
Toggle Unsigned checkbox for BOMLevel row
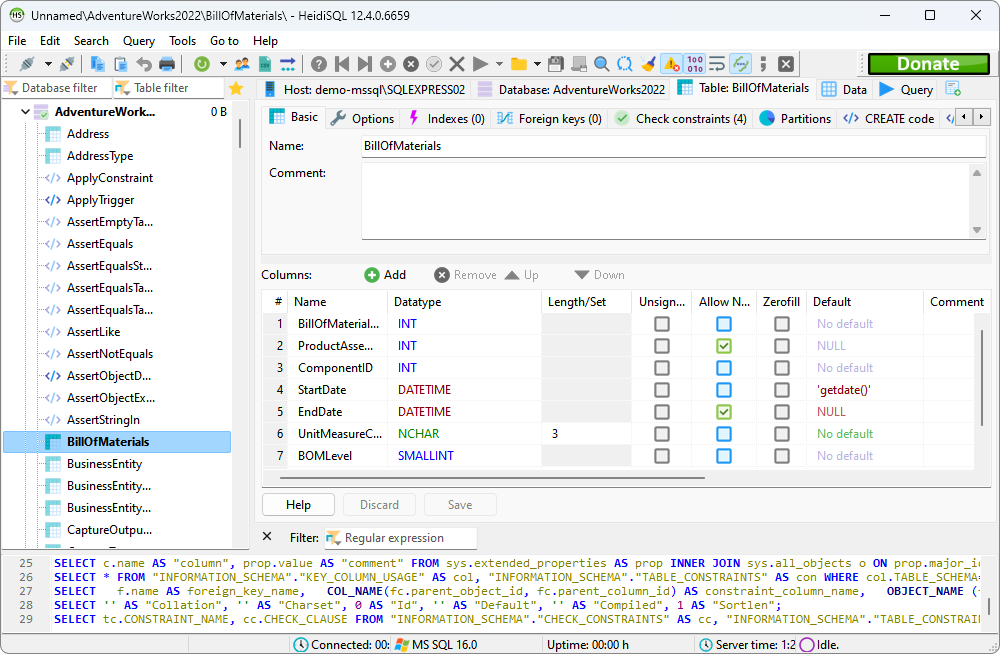[x=662, y=456]
